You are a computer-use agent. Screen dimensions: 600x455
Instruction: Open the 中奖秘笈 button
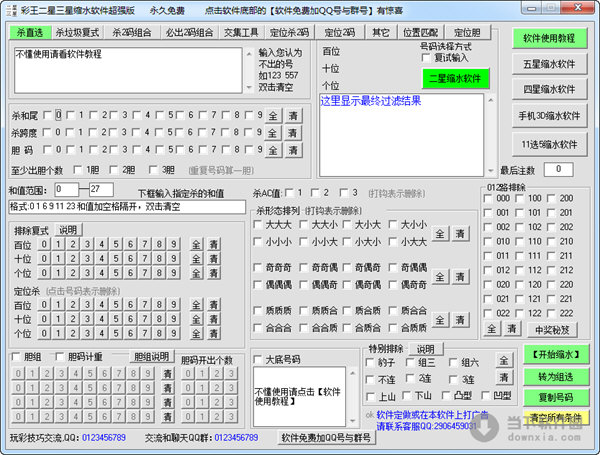tap(552, 329)
